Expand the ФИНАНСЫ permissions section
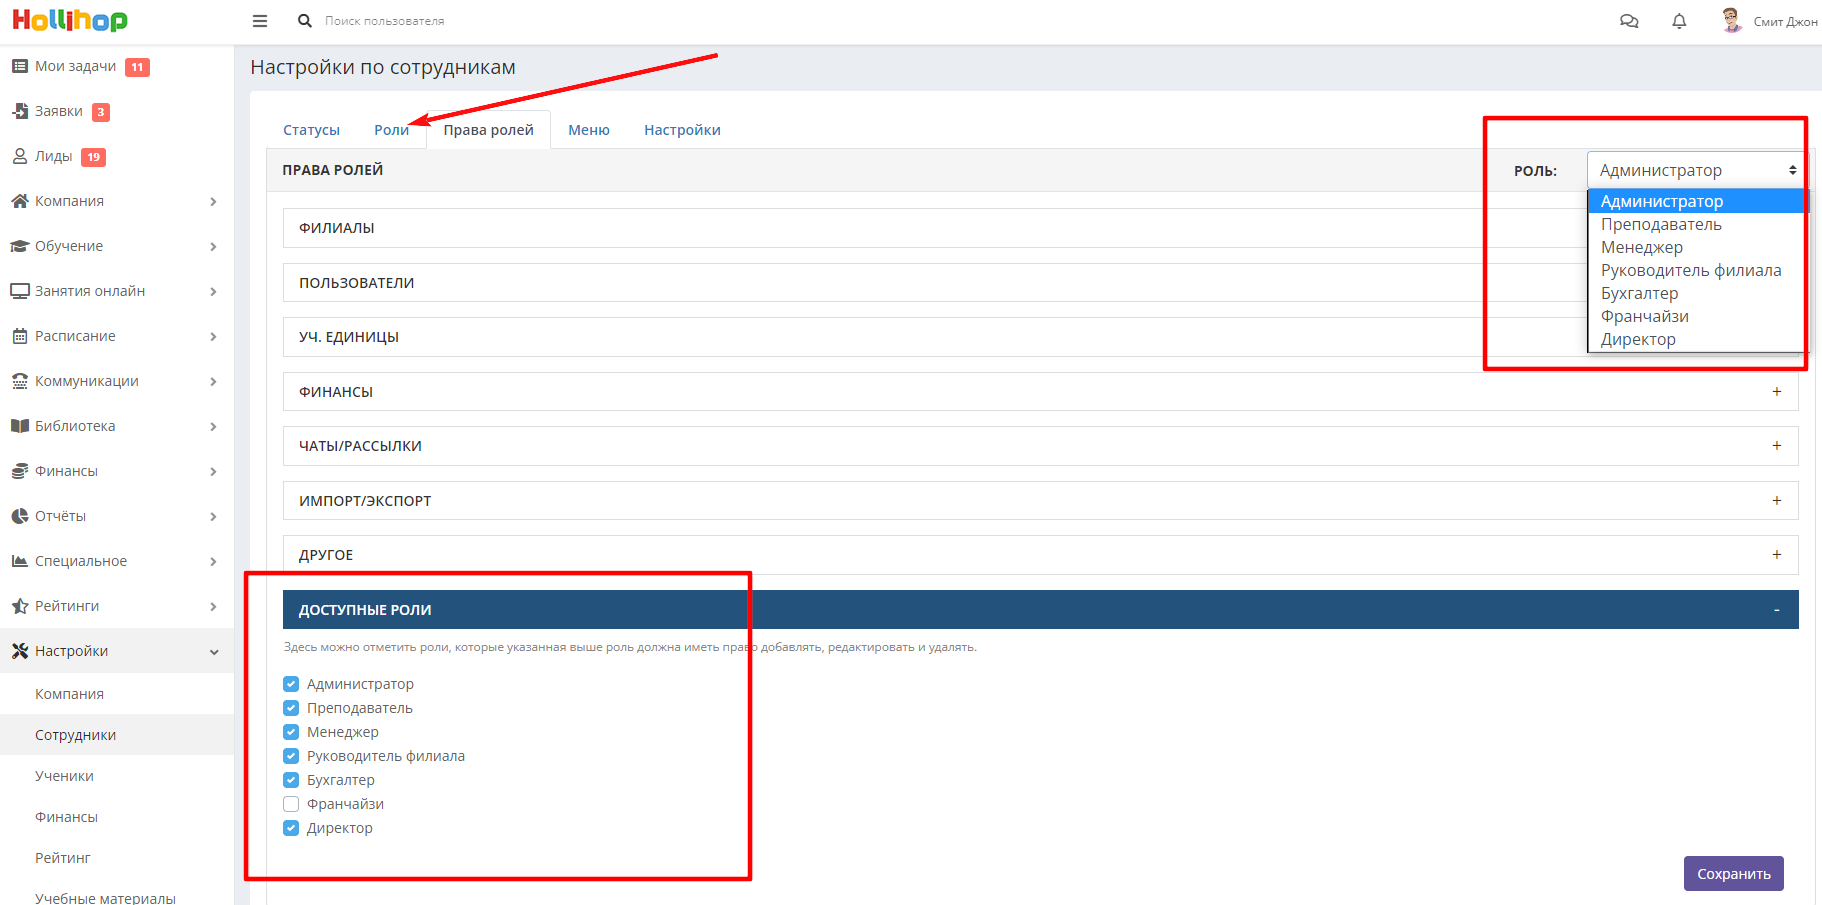1822x905 pixels. pos(1040,392)
